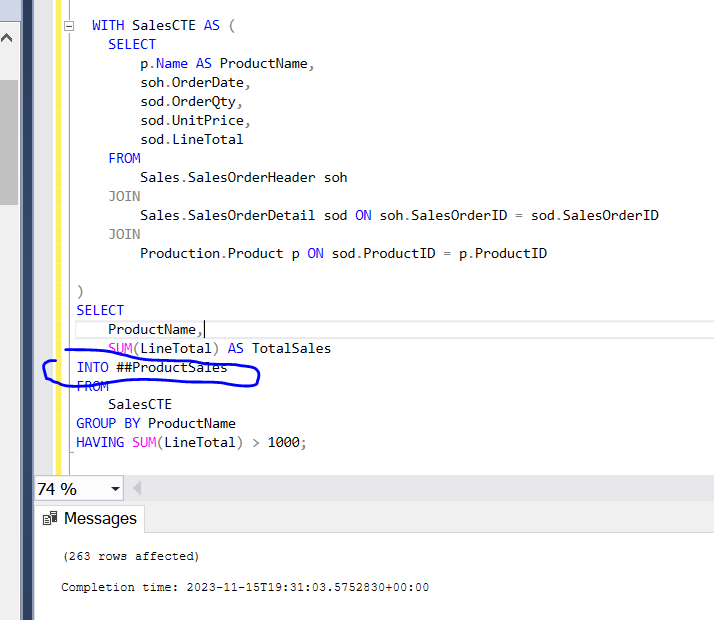Click the HAVING keyword in the query

point(100,442)
